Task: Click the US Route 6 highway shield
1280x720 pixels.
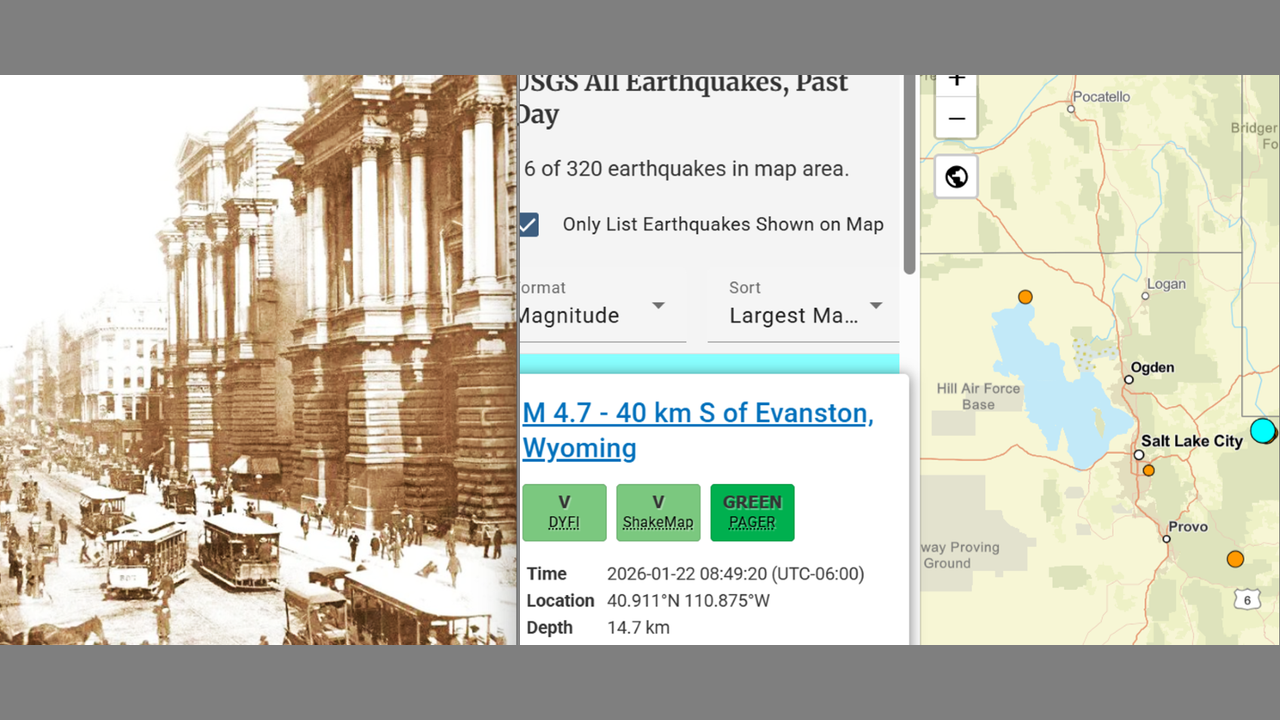Action: pyautogui.click(x=1246, y=599)
